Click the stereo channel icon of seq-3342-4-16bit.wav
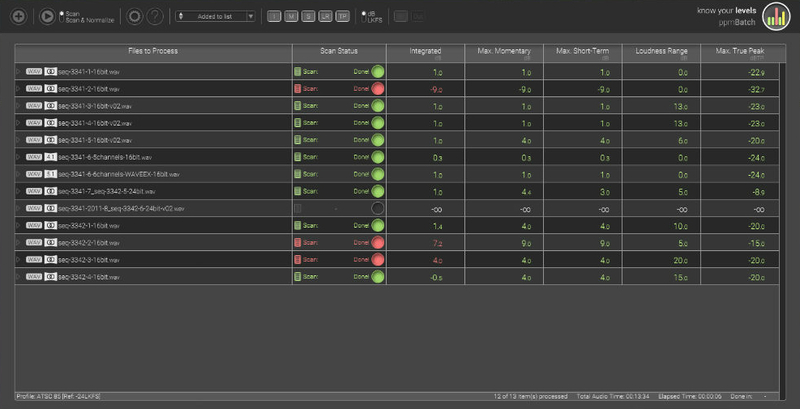This screenshot has width=800, height=409. tap(50, 276)
